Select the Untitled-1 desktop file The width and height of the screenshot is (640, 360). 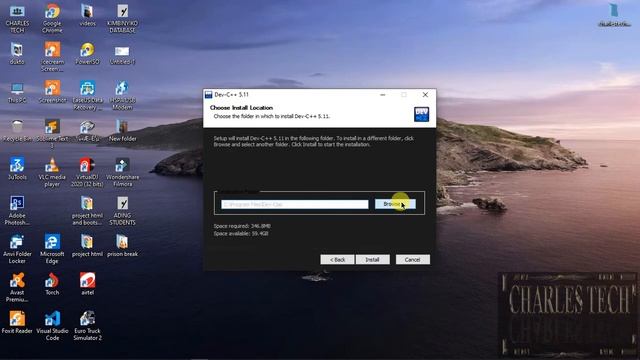pos(122,54)
